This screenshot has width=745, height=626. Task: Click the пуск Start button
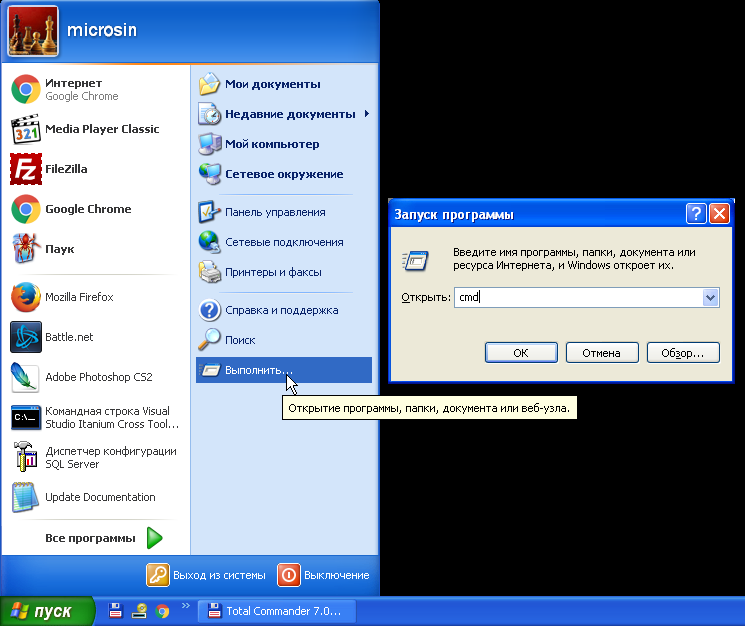pyautogui.click(x=48, y=611)
